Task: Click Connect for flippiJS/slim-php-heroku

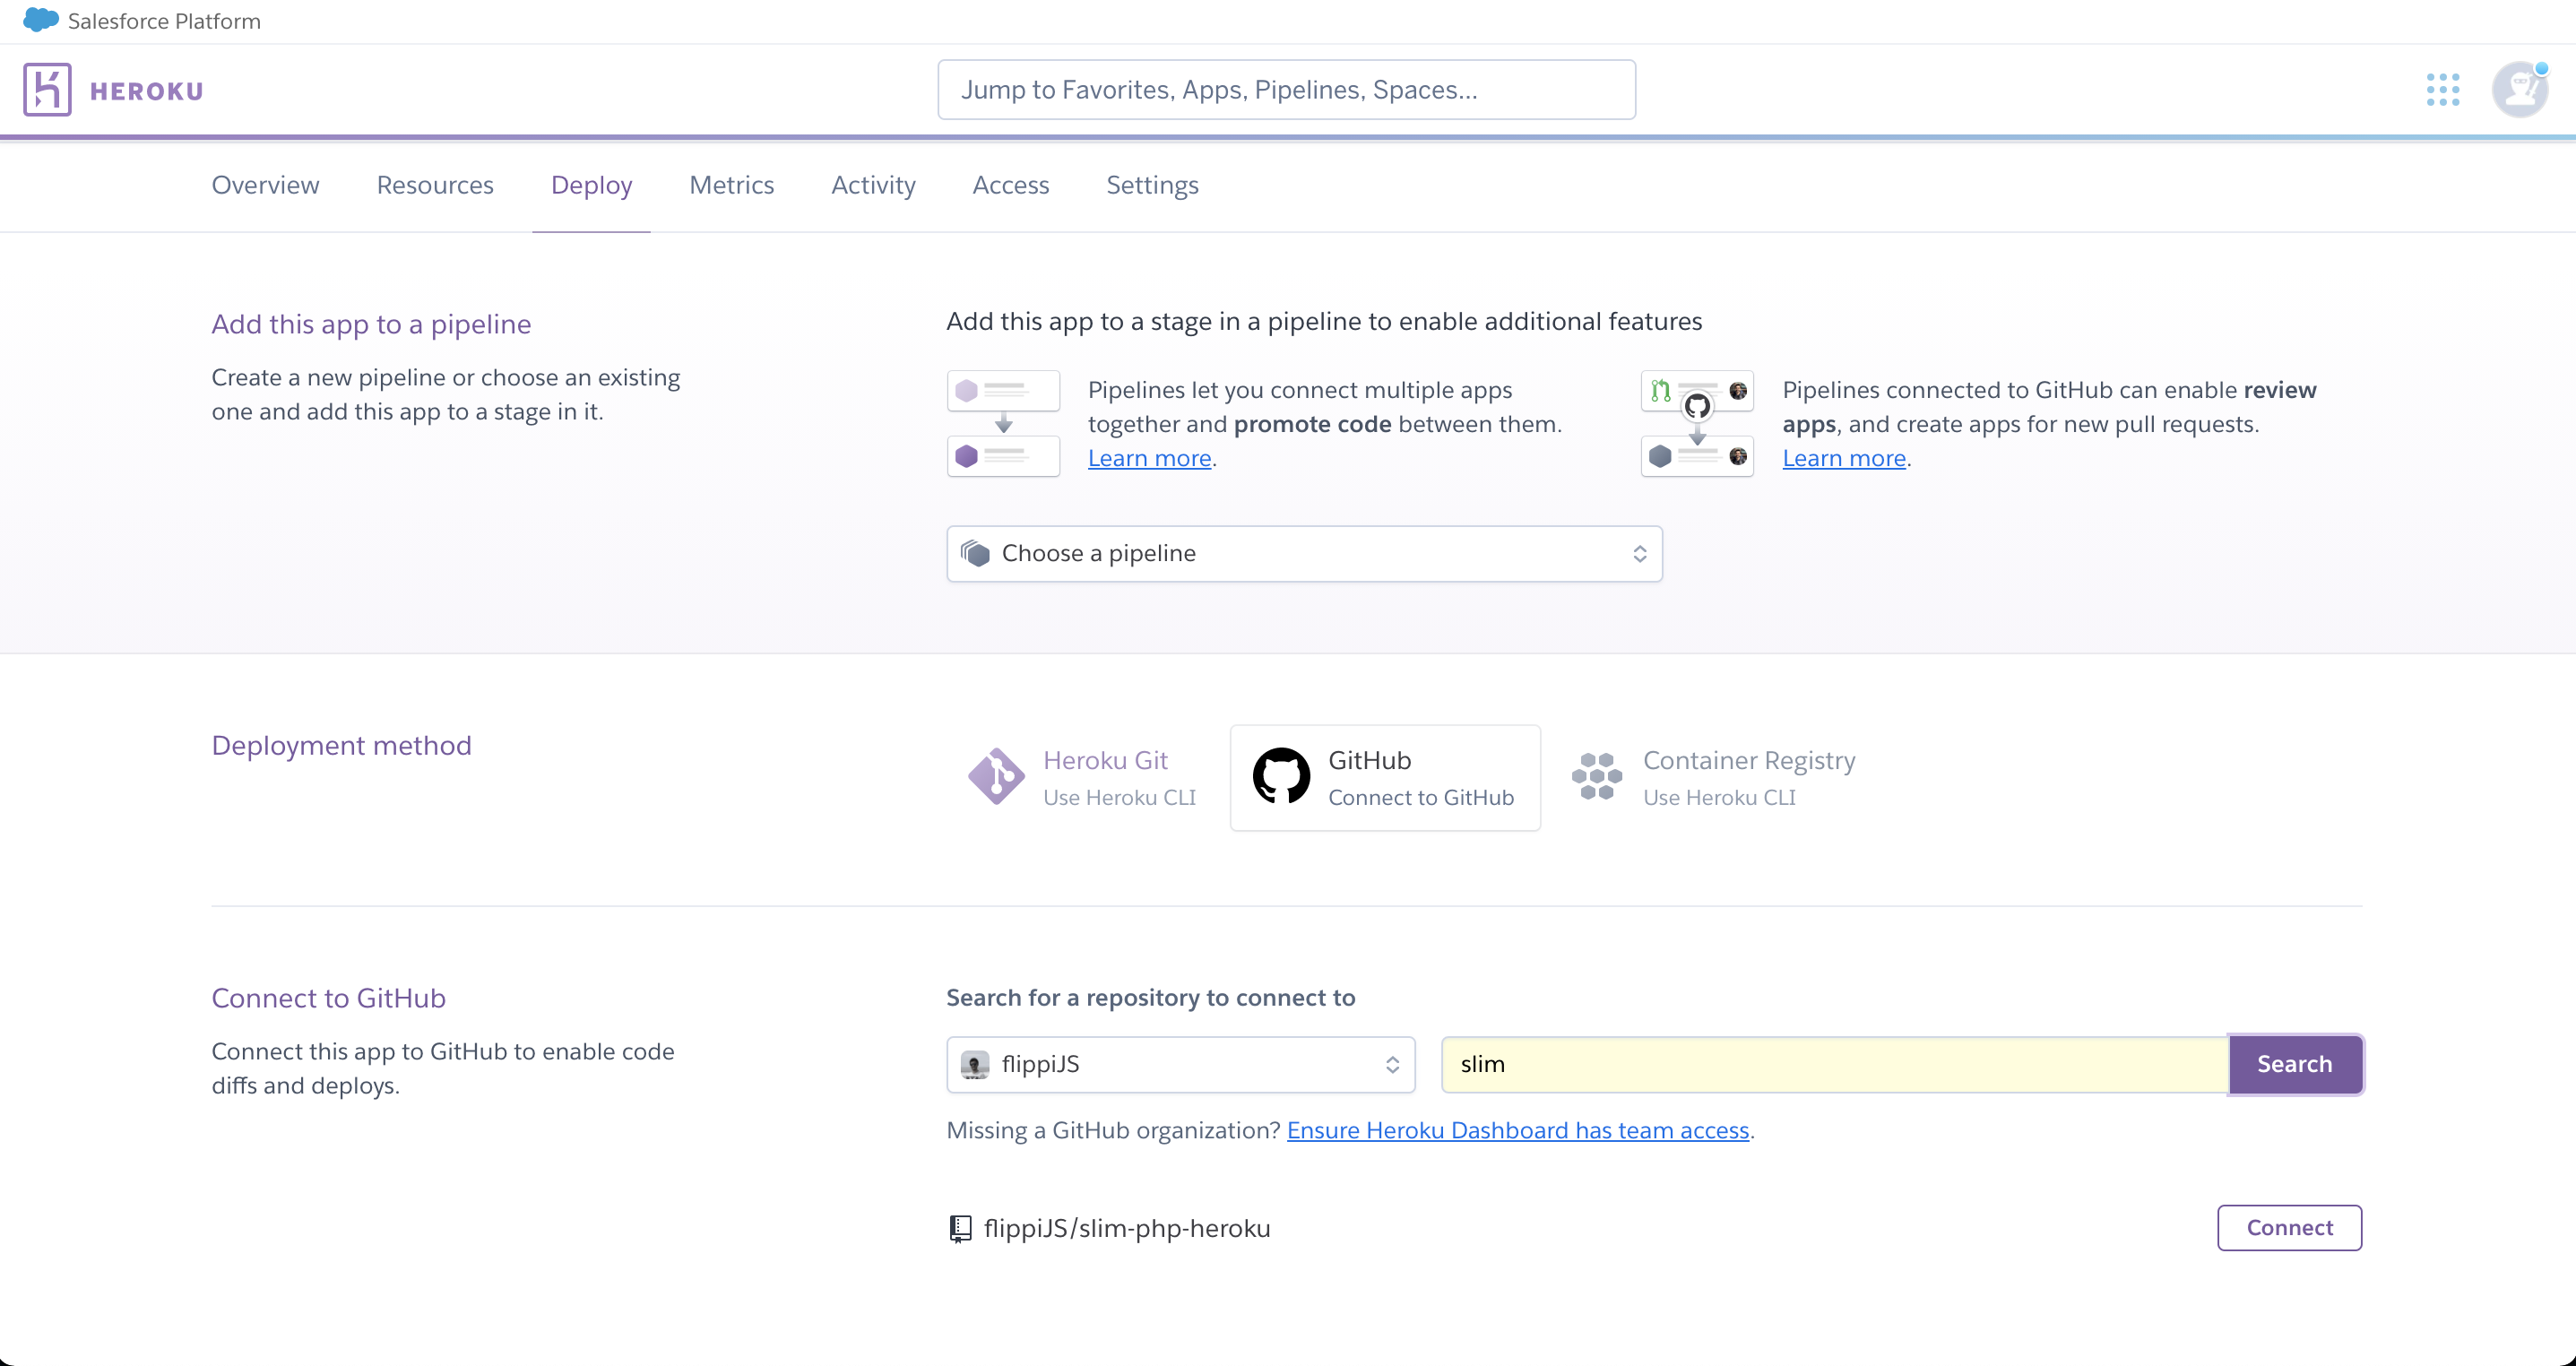Action: tap(2288, 1226)
